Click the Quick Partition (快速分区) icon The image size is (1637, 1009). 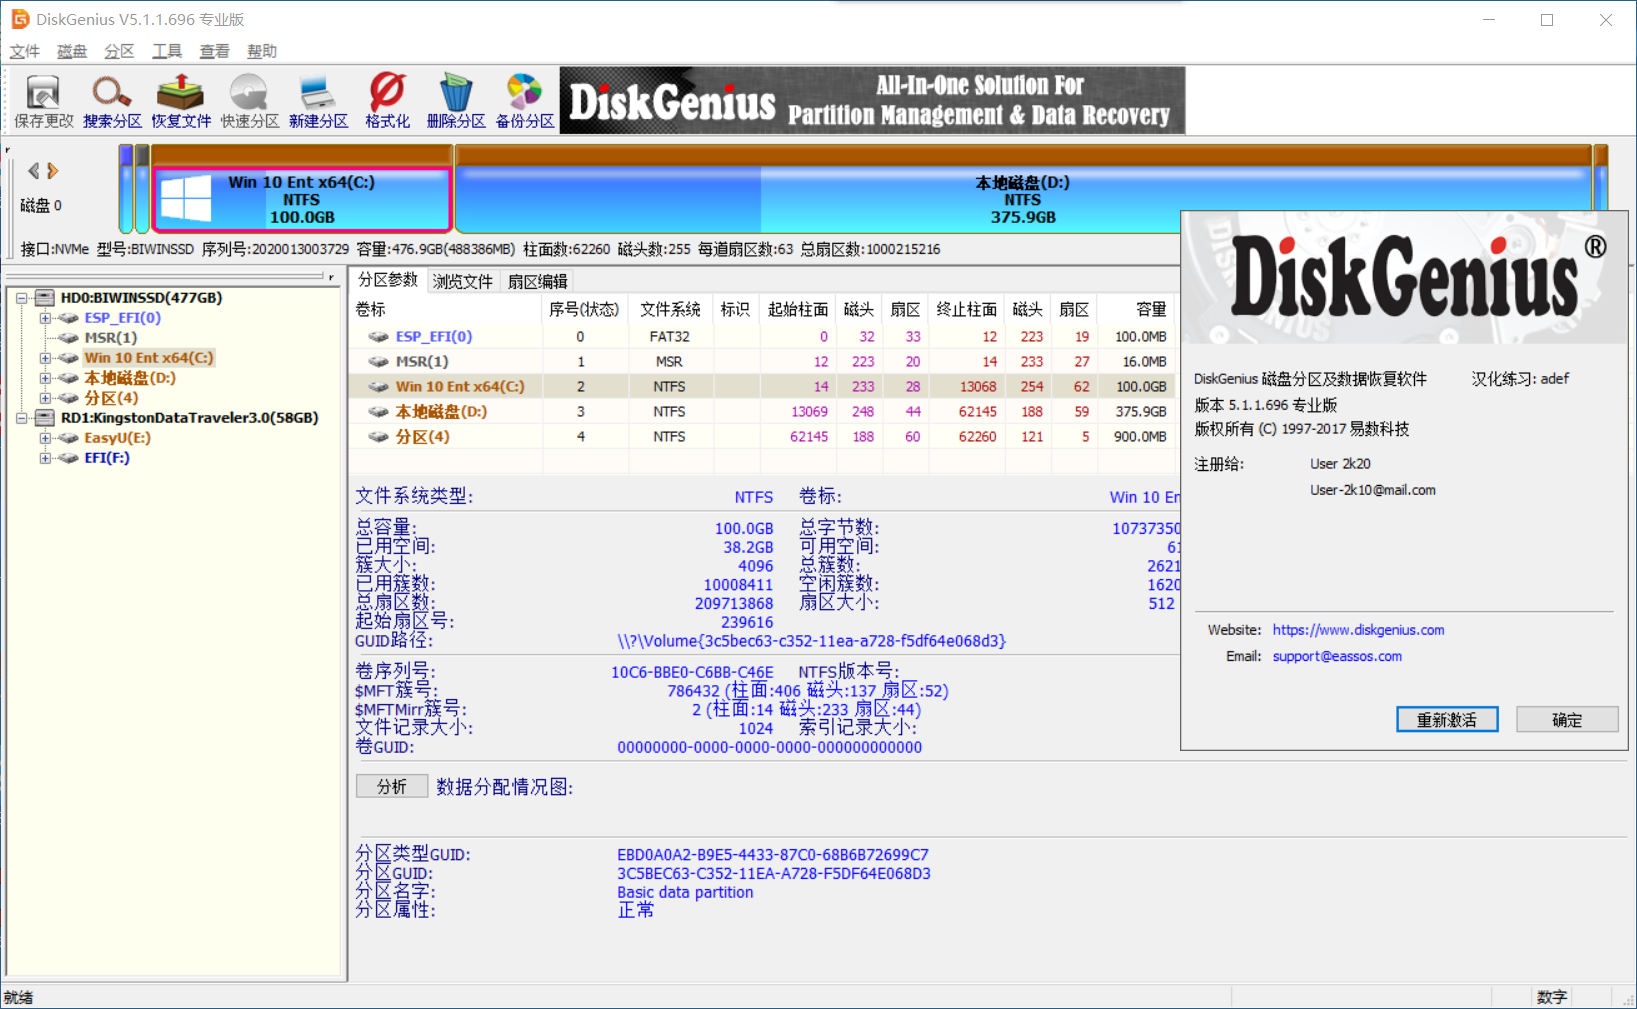[249, 101]
